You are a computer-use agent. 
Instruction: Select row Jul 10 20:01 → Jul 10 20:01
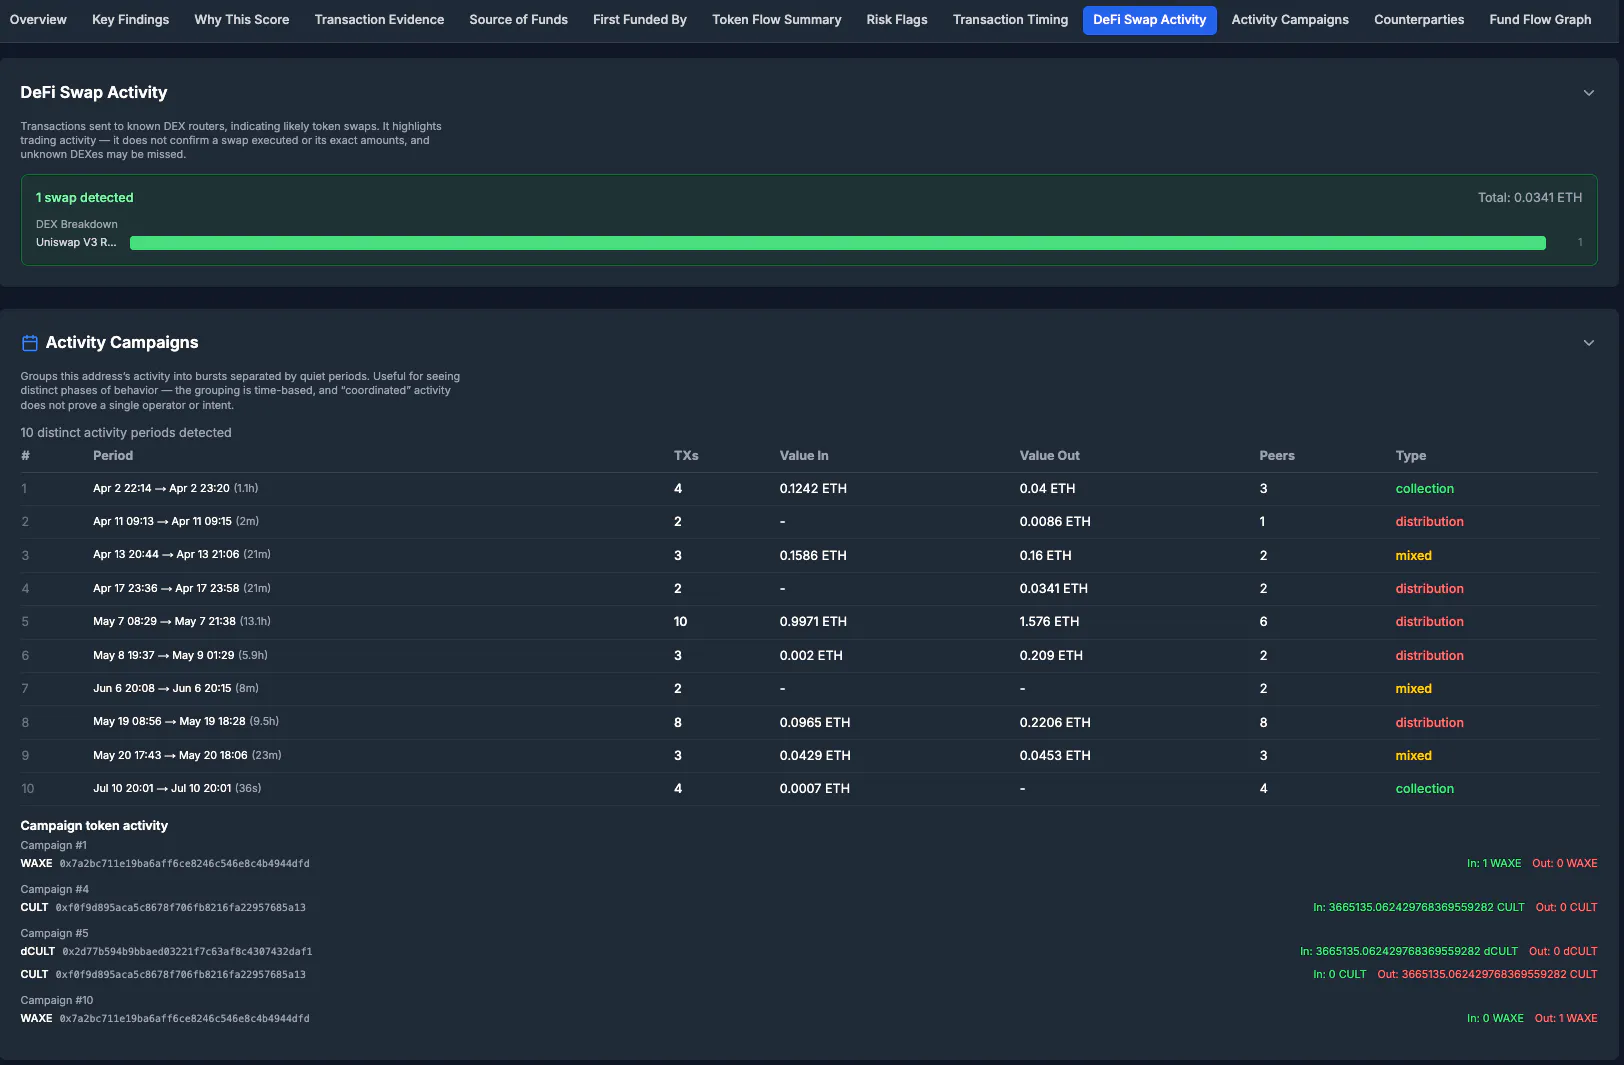(x=809, y=789)
